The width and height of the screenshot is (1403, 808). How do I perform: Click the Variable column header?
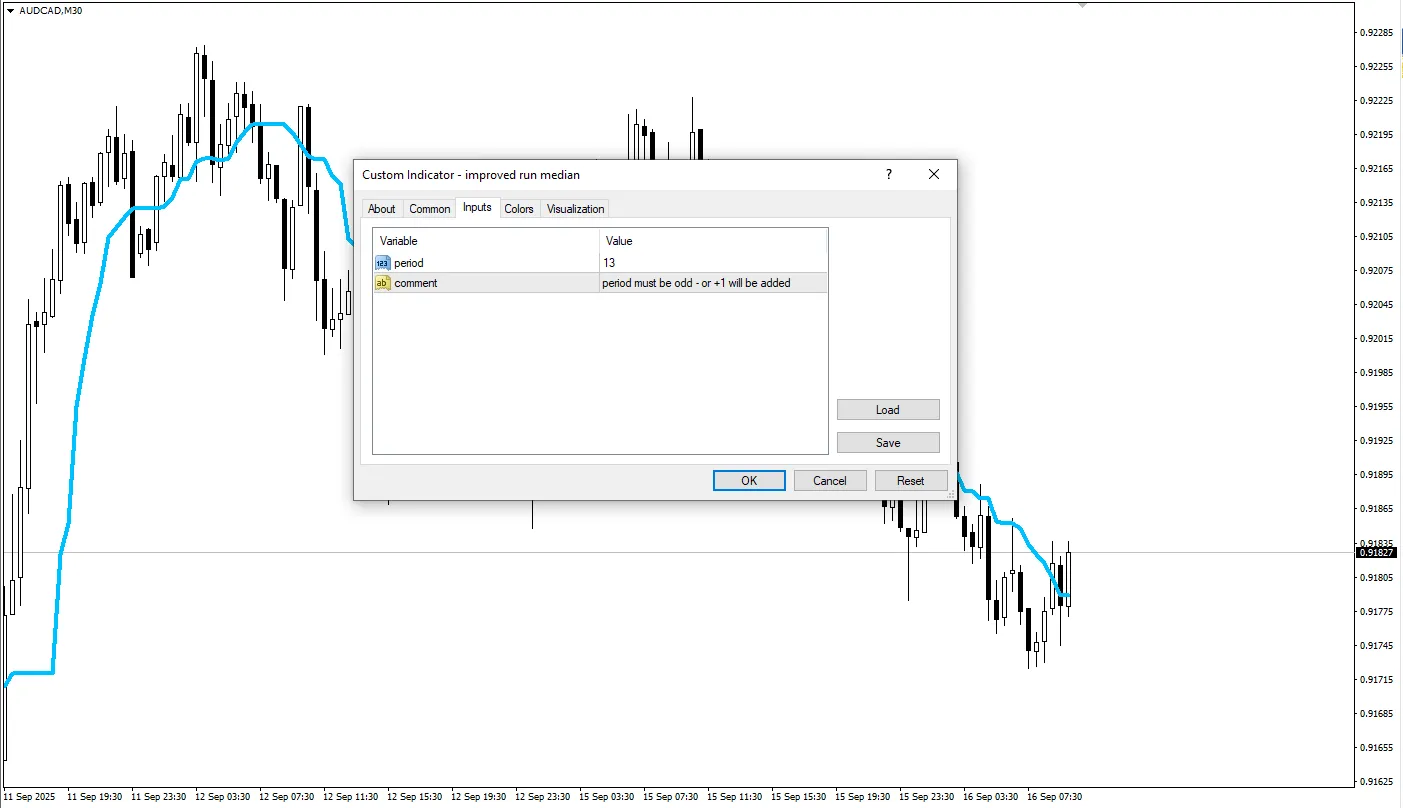tap(486, 241)
